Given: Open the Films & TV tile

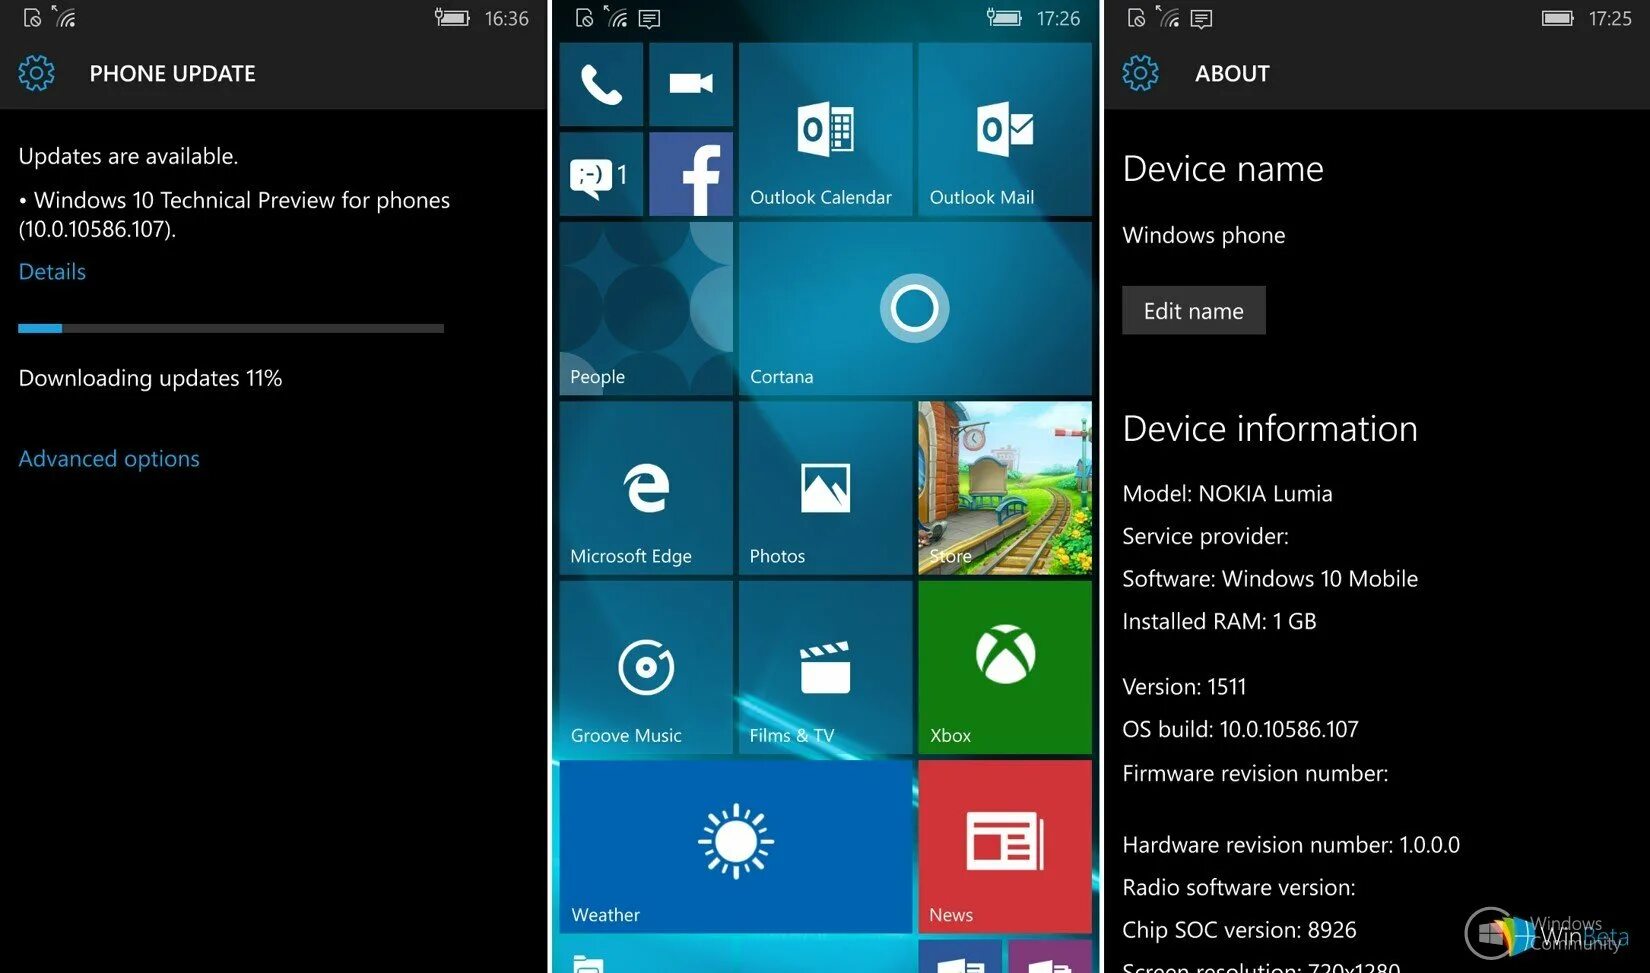Looking at the screenshot, I should 825,667.
